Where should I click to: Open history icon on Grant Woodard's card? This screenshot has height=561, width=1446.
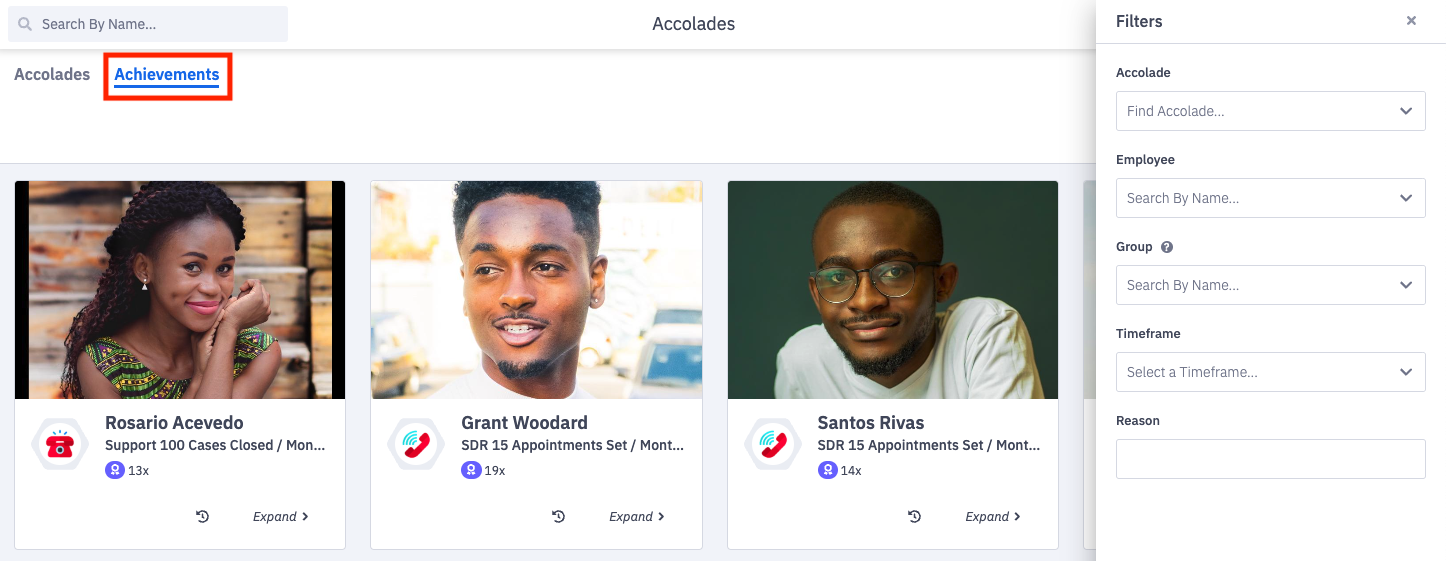click(x=558, y=517)
